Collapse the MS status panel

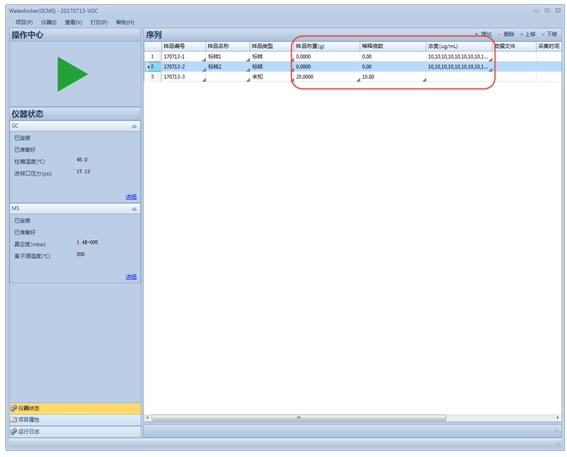coord(134,209)
